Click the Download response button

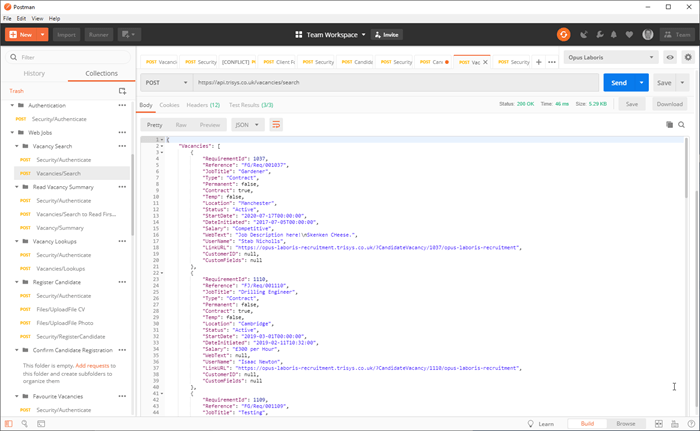[x=669, y=104]
